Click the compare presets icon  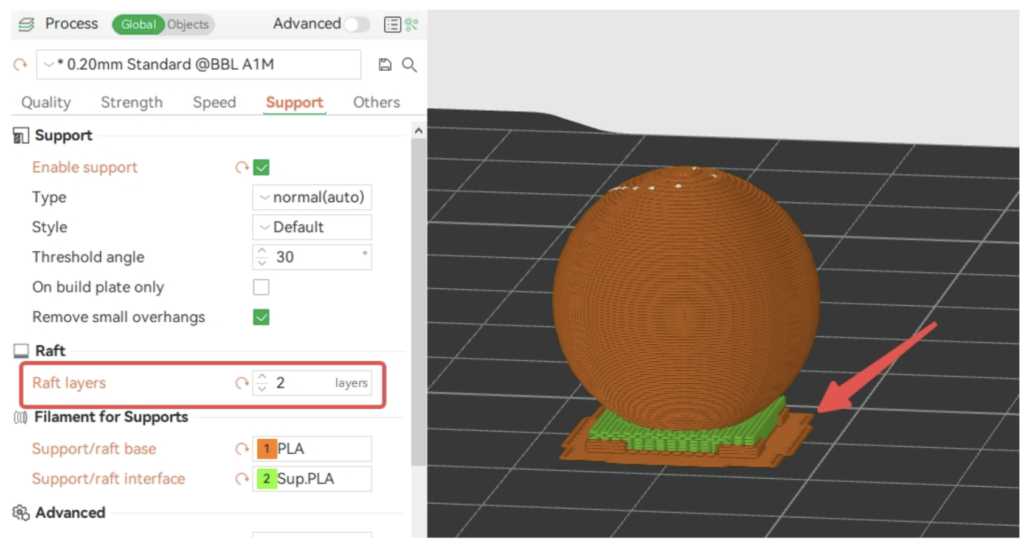[411, 24]
